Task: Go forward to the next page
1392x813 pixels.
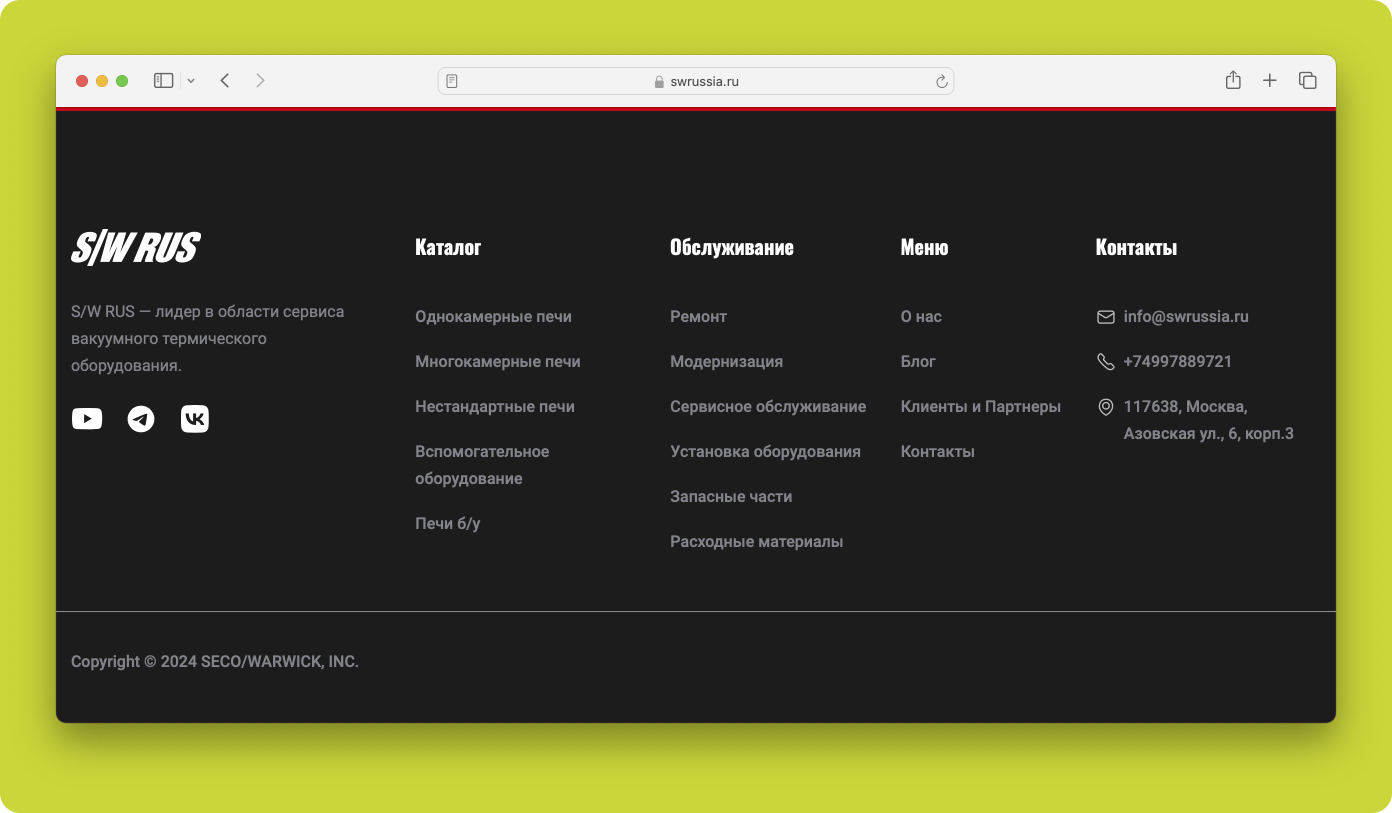Action: tap(260, 81)
